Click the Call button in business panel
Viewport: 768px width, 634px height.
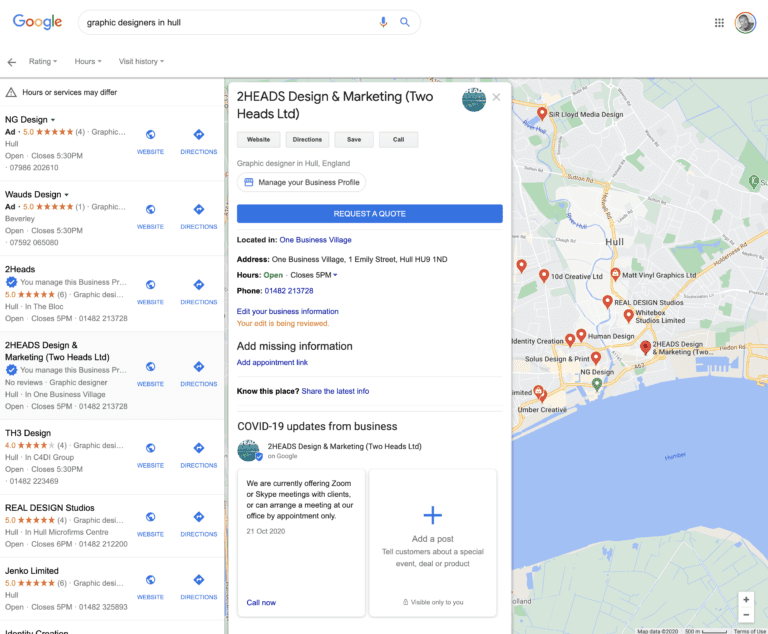pyautogui.click(x=399, y=140)
